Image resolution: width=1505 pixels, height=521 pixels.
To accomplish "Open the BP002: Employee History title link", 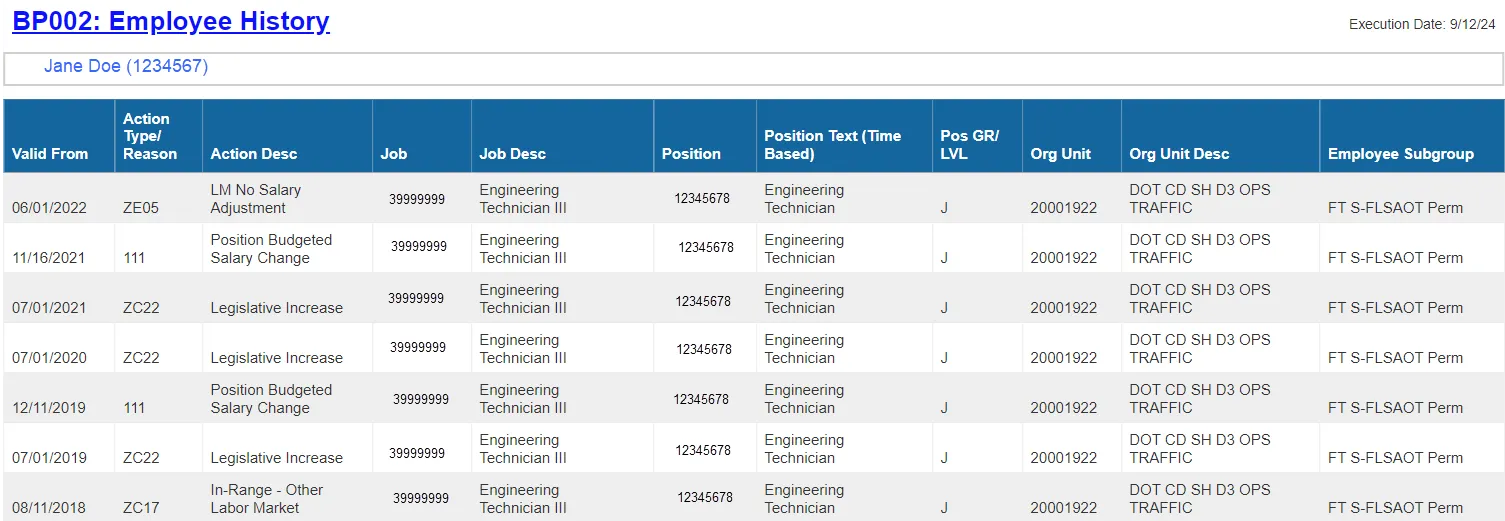I will pos(170,22).
